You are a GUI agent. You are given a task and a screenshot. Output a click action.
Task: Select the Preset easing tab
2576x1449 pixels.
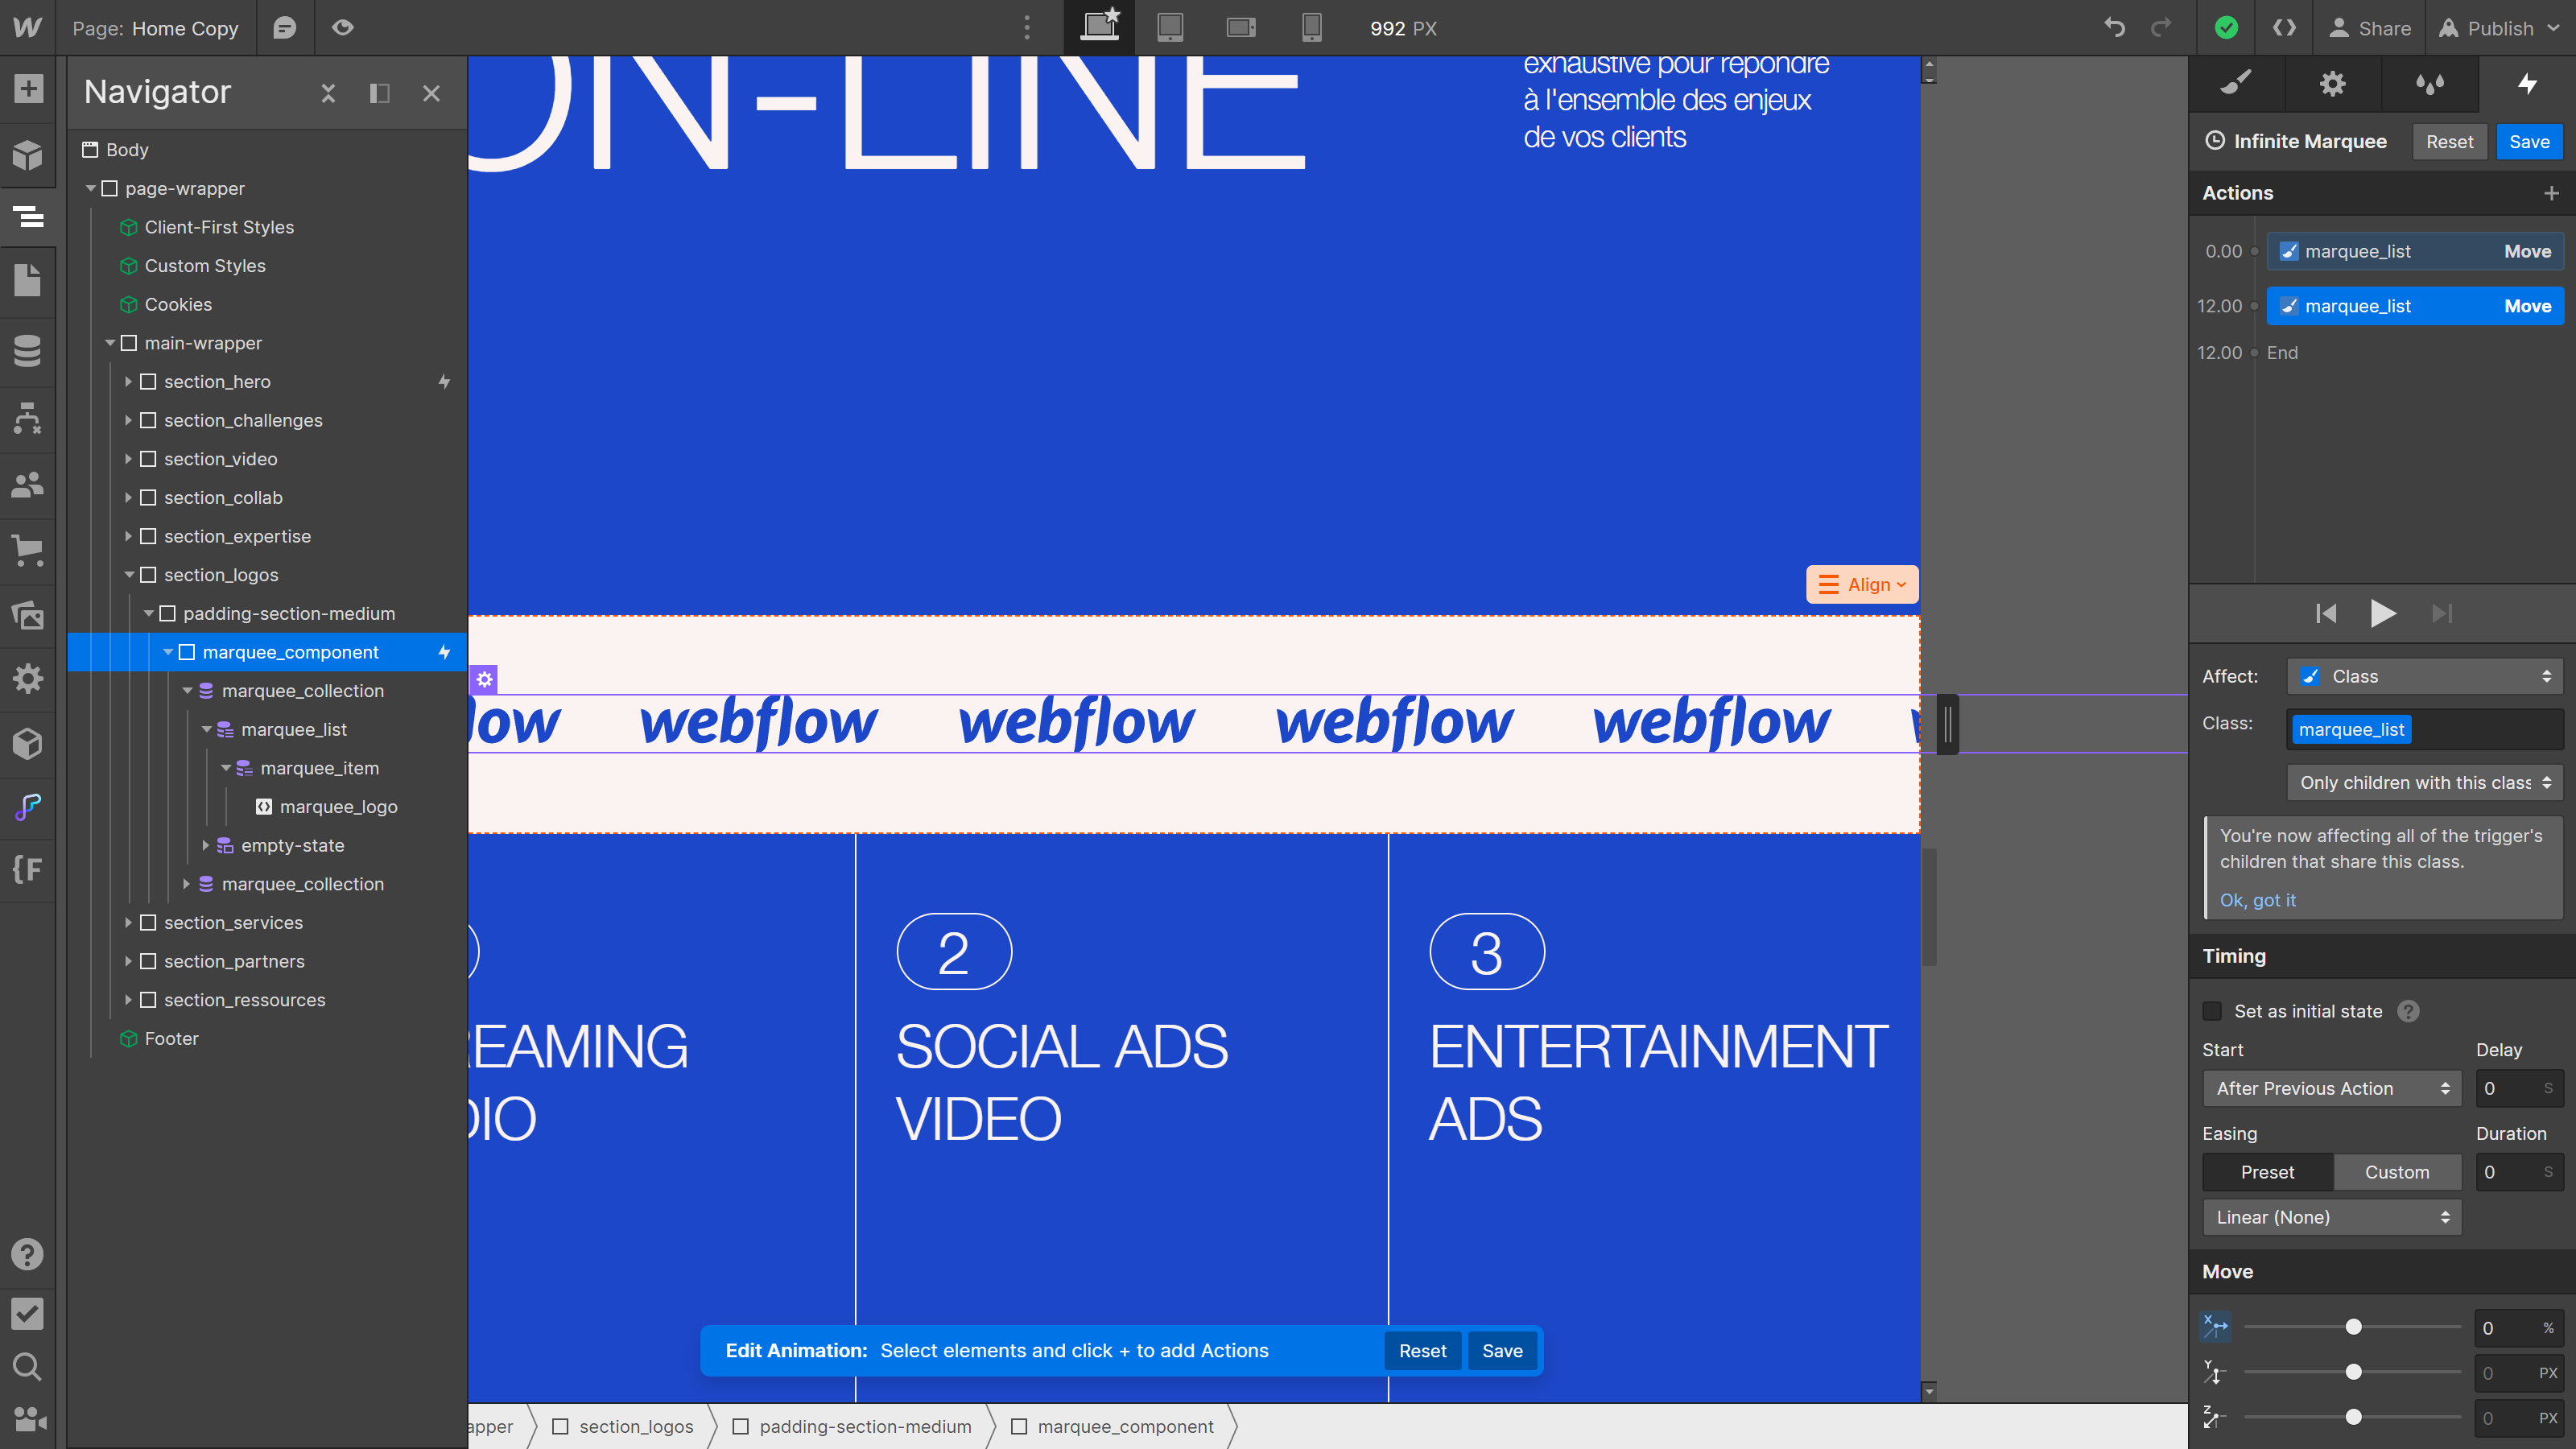pyautogui.click(x=2268, y=1172)
